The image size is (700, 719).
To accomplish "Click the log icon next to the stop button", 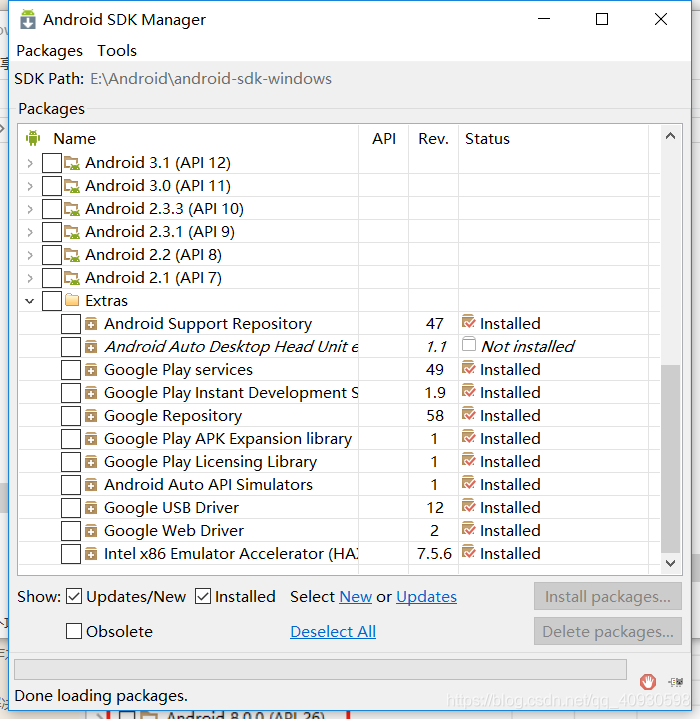I will pos(676,682).
